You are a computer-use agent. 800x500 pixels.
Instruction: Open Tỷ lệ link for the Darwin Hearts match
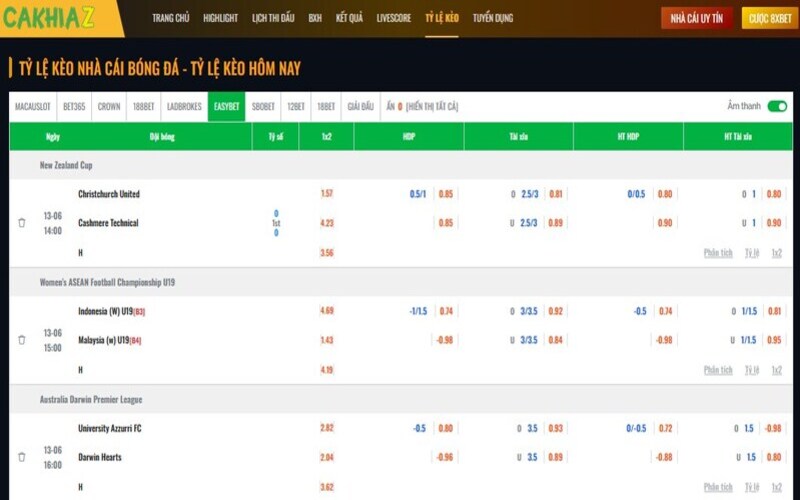(x=751, y=487)
